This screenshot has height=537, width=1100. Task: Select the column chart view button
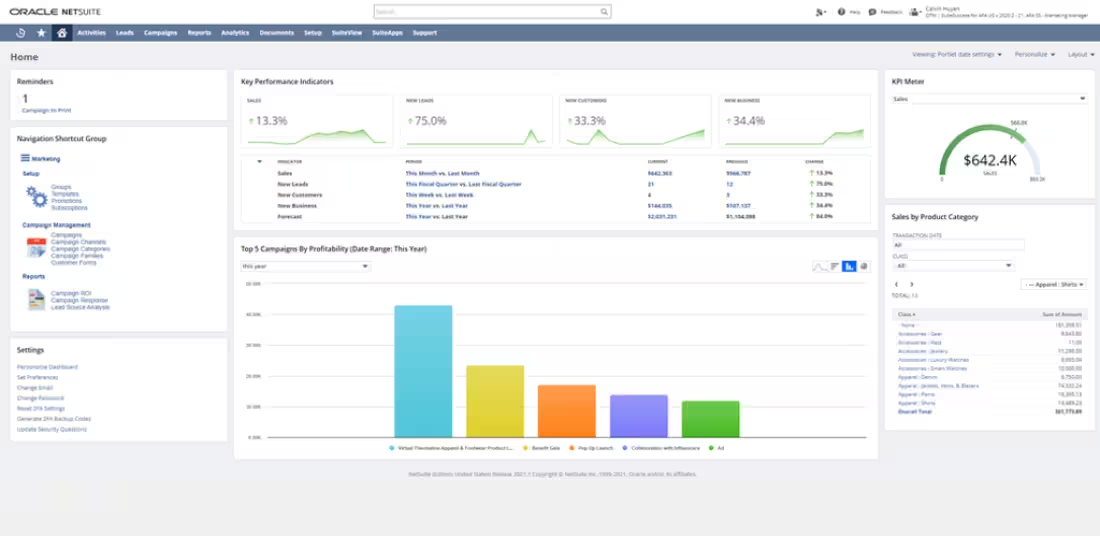[849, 266]
